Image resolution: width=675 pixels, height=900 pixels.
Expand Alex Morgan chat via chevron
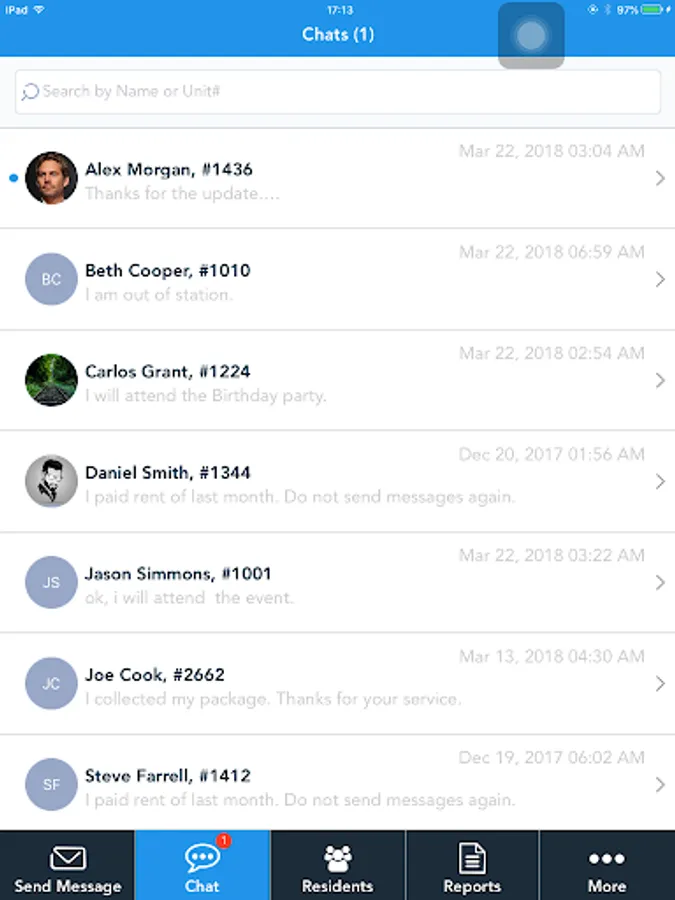pyautogui.click(x=660, y=179)
